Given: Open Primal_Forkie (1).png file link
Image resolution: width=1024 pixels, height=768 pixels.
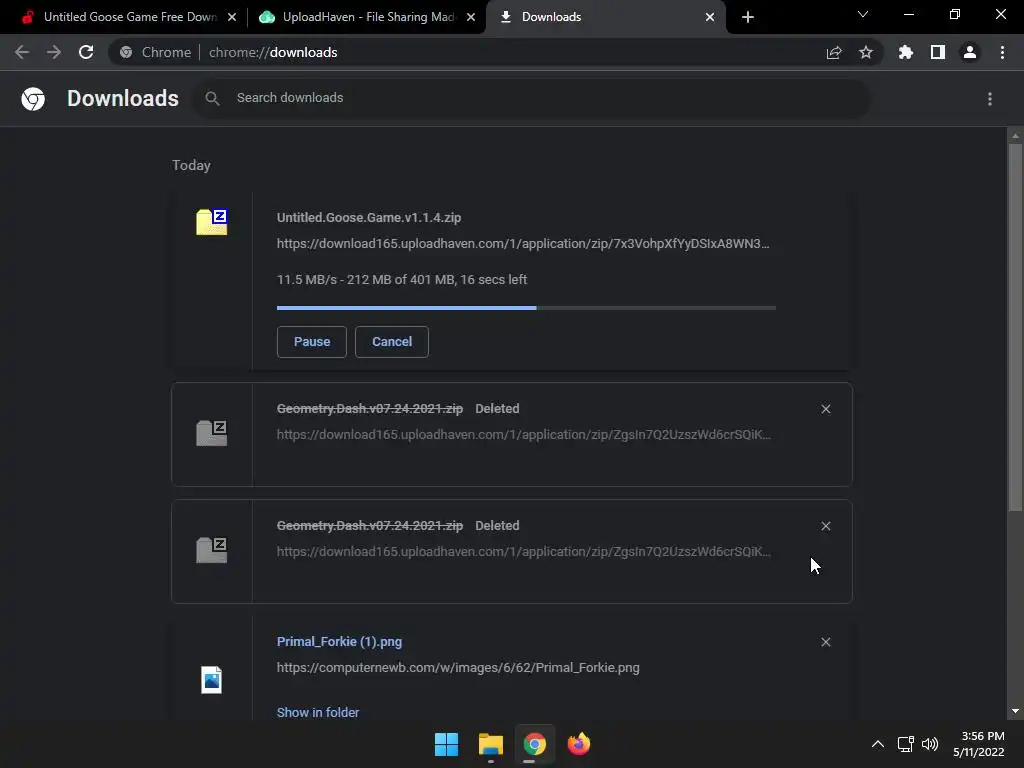Looking at the screenshot, I should pyautogui.click(x=340, y=642).
